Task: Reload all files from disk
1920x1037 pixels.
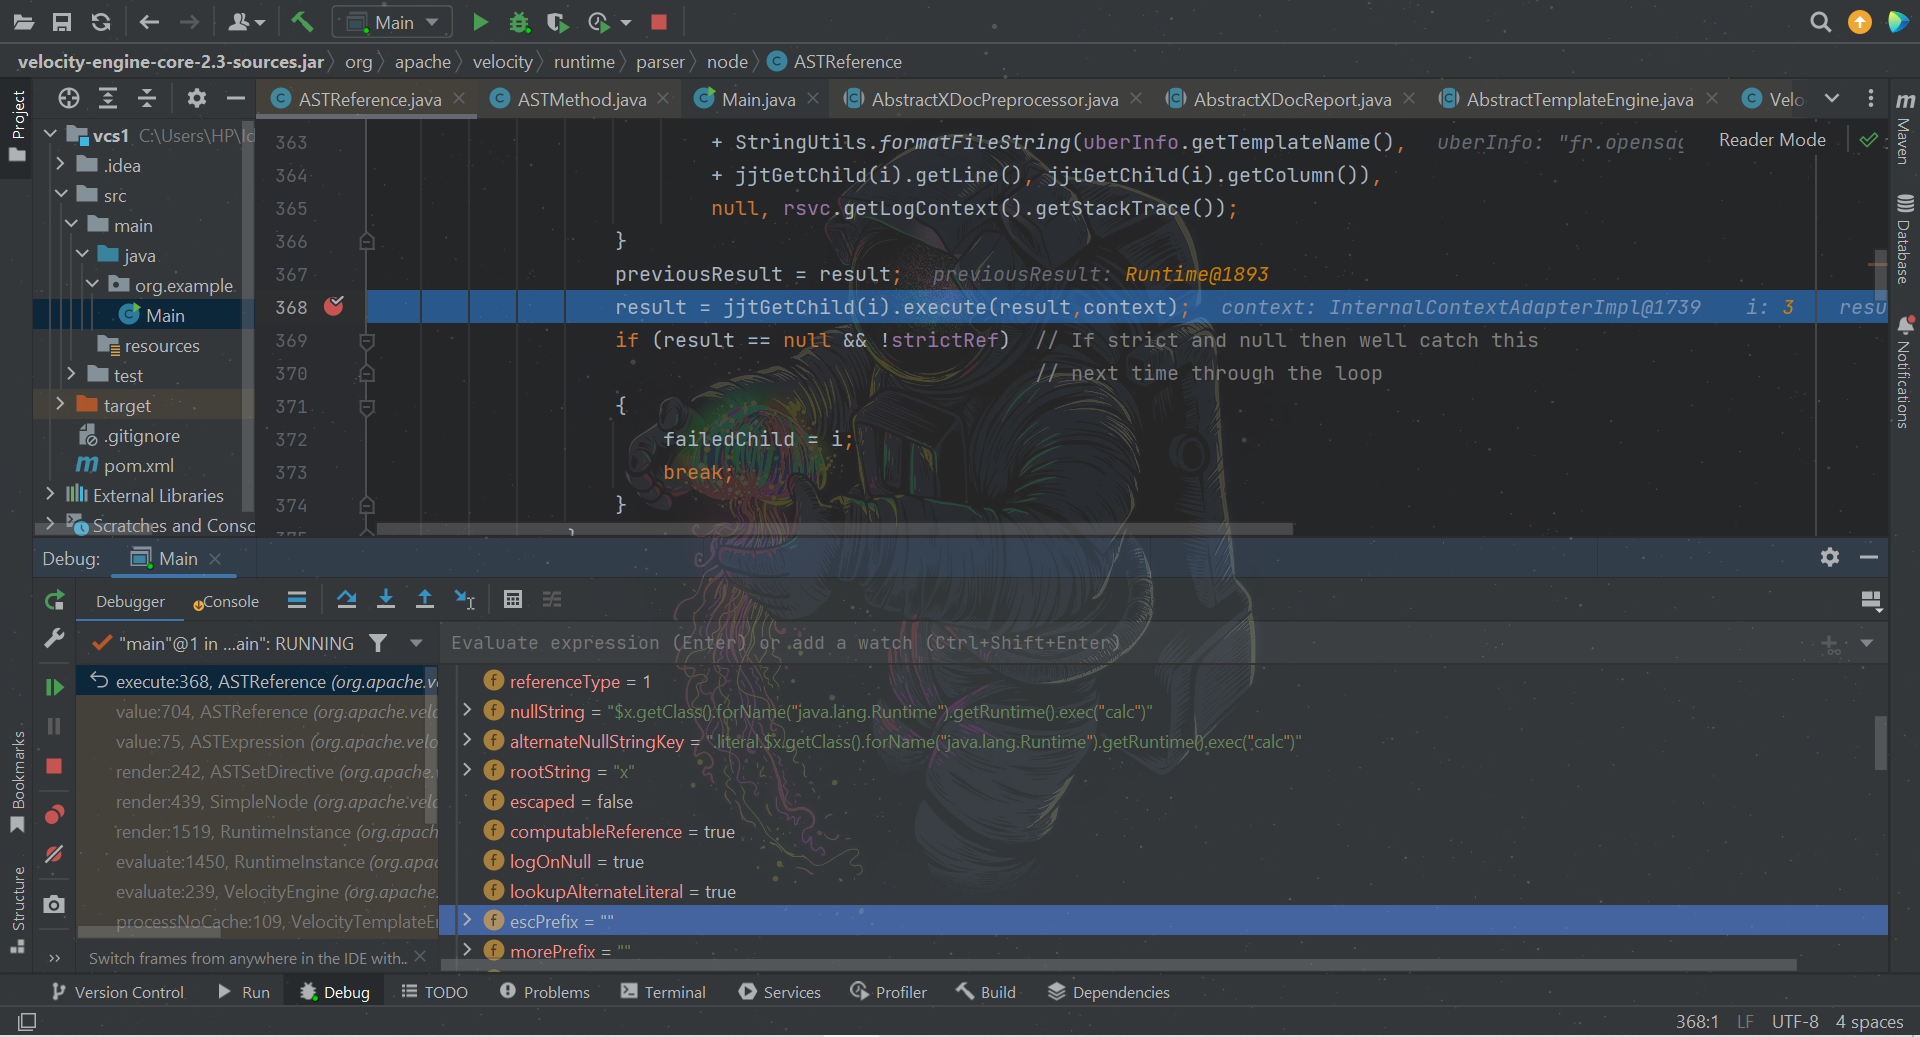Action: (100, 22)
